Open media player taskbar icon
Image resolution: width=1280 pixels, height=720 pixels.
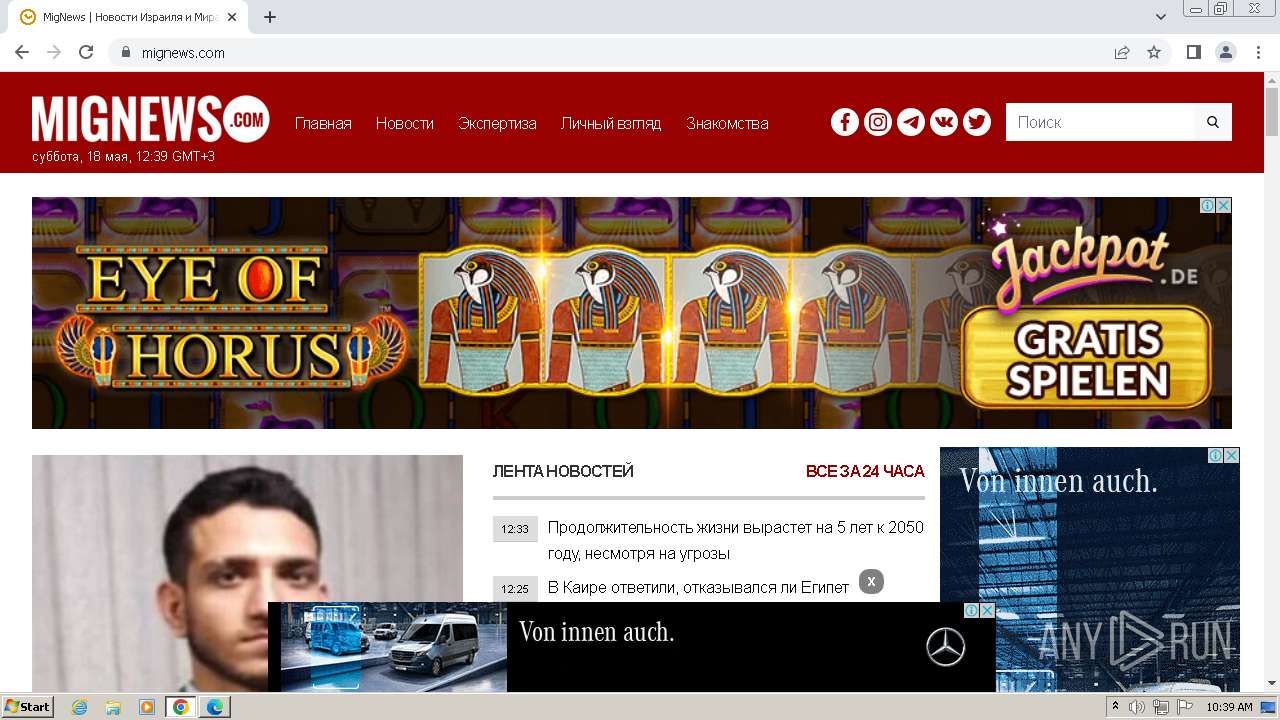coord(147,707)
